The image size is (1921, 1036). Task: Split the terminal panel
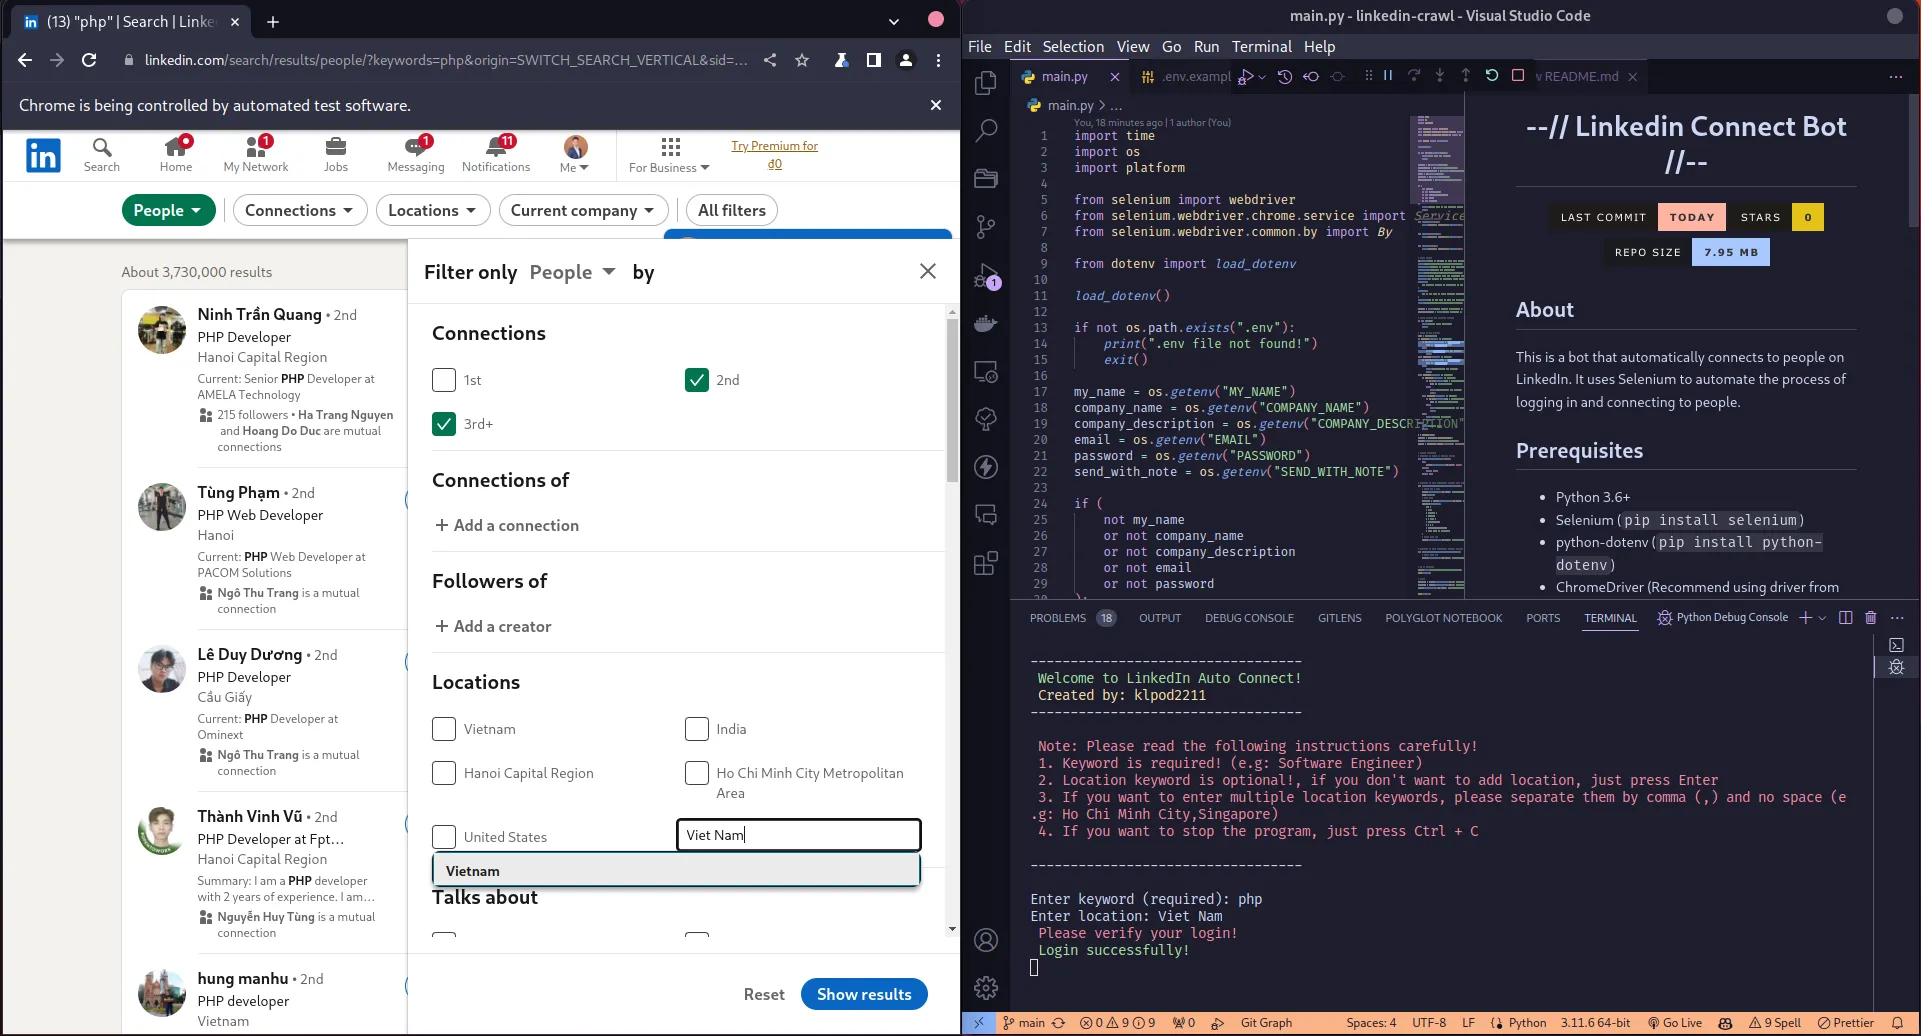tap(1846, 618)
